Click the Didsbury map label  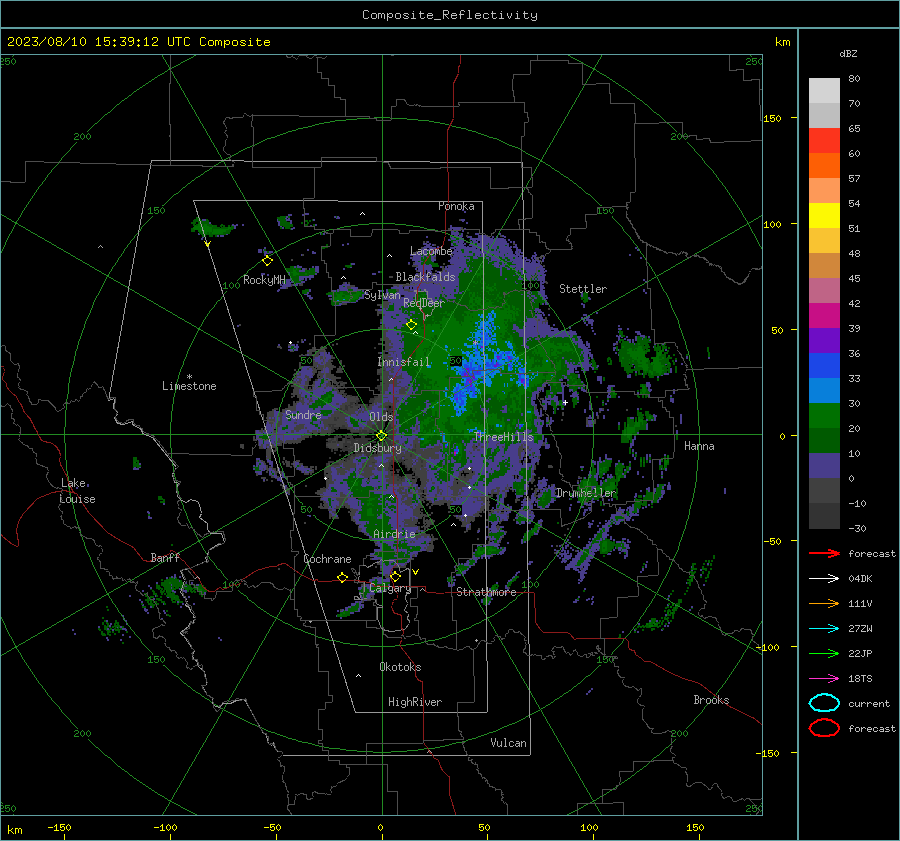pos(377,448)
